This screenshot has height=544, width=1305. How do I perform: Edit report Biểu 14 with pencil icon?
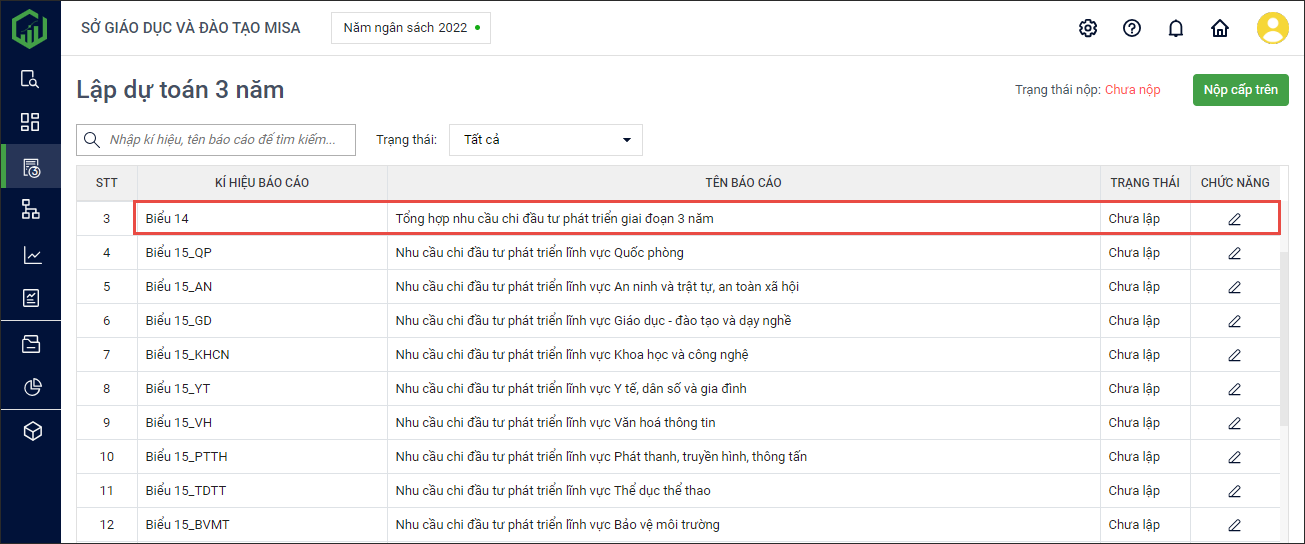1234,219
